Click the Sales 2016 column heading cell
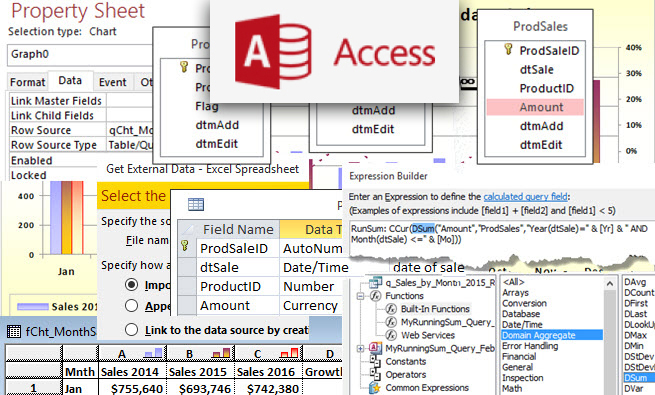This screenshot has height=395, width=655. tap(269, 371)
